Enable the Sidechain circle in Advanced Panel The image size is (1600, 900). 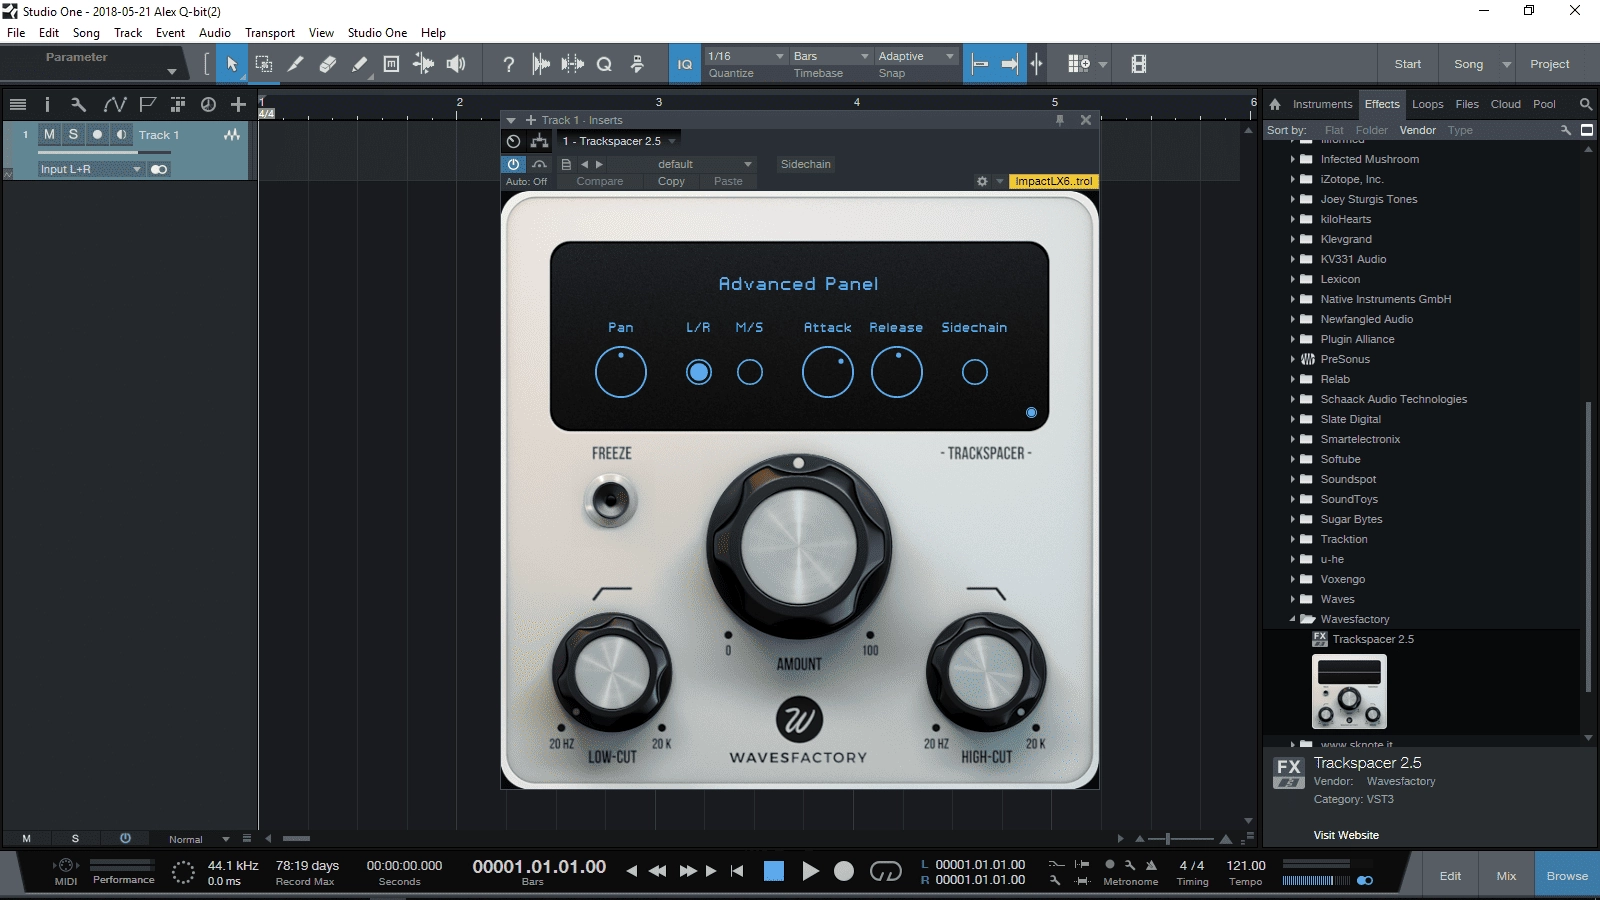pyautogui.click(x=975, y=372)
